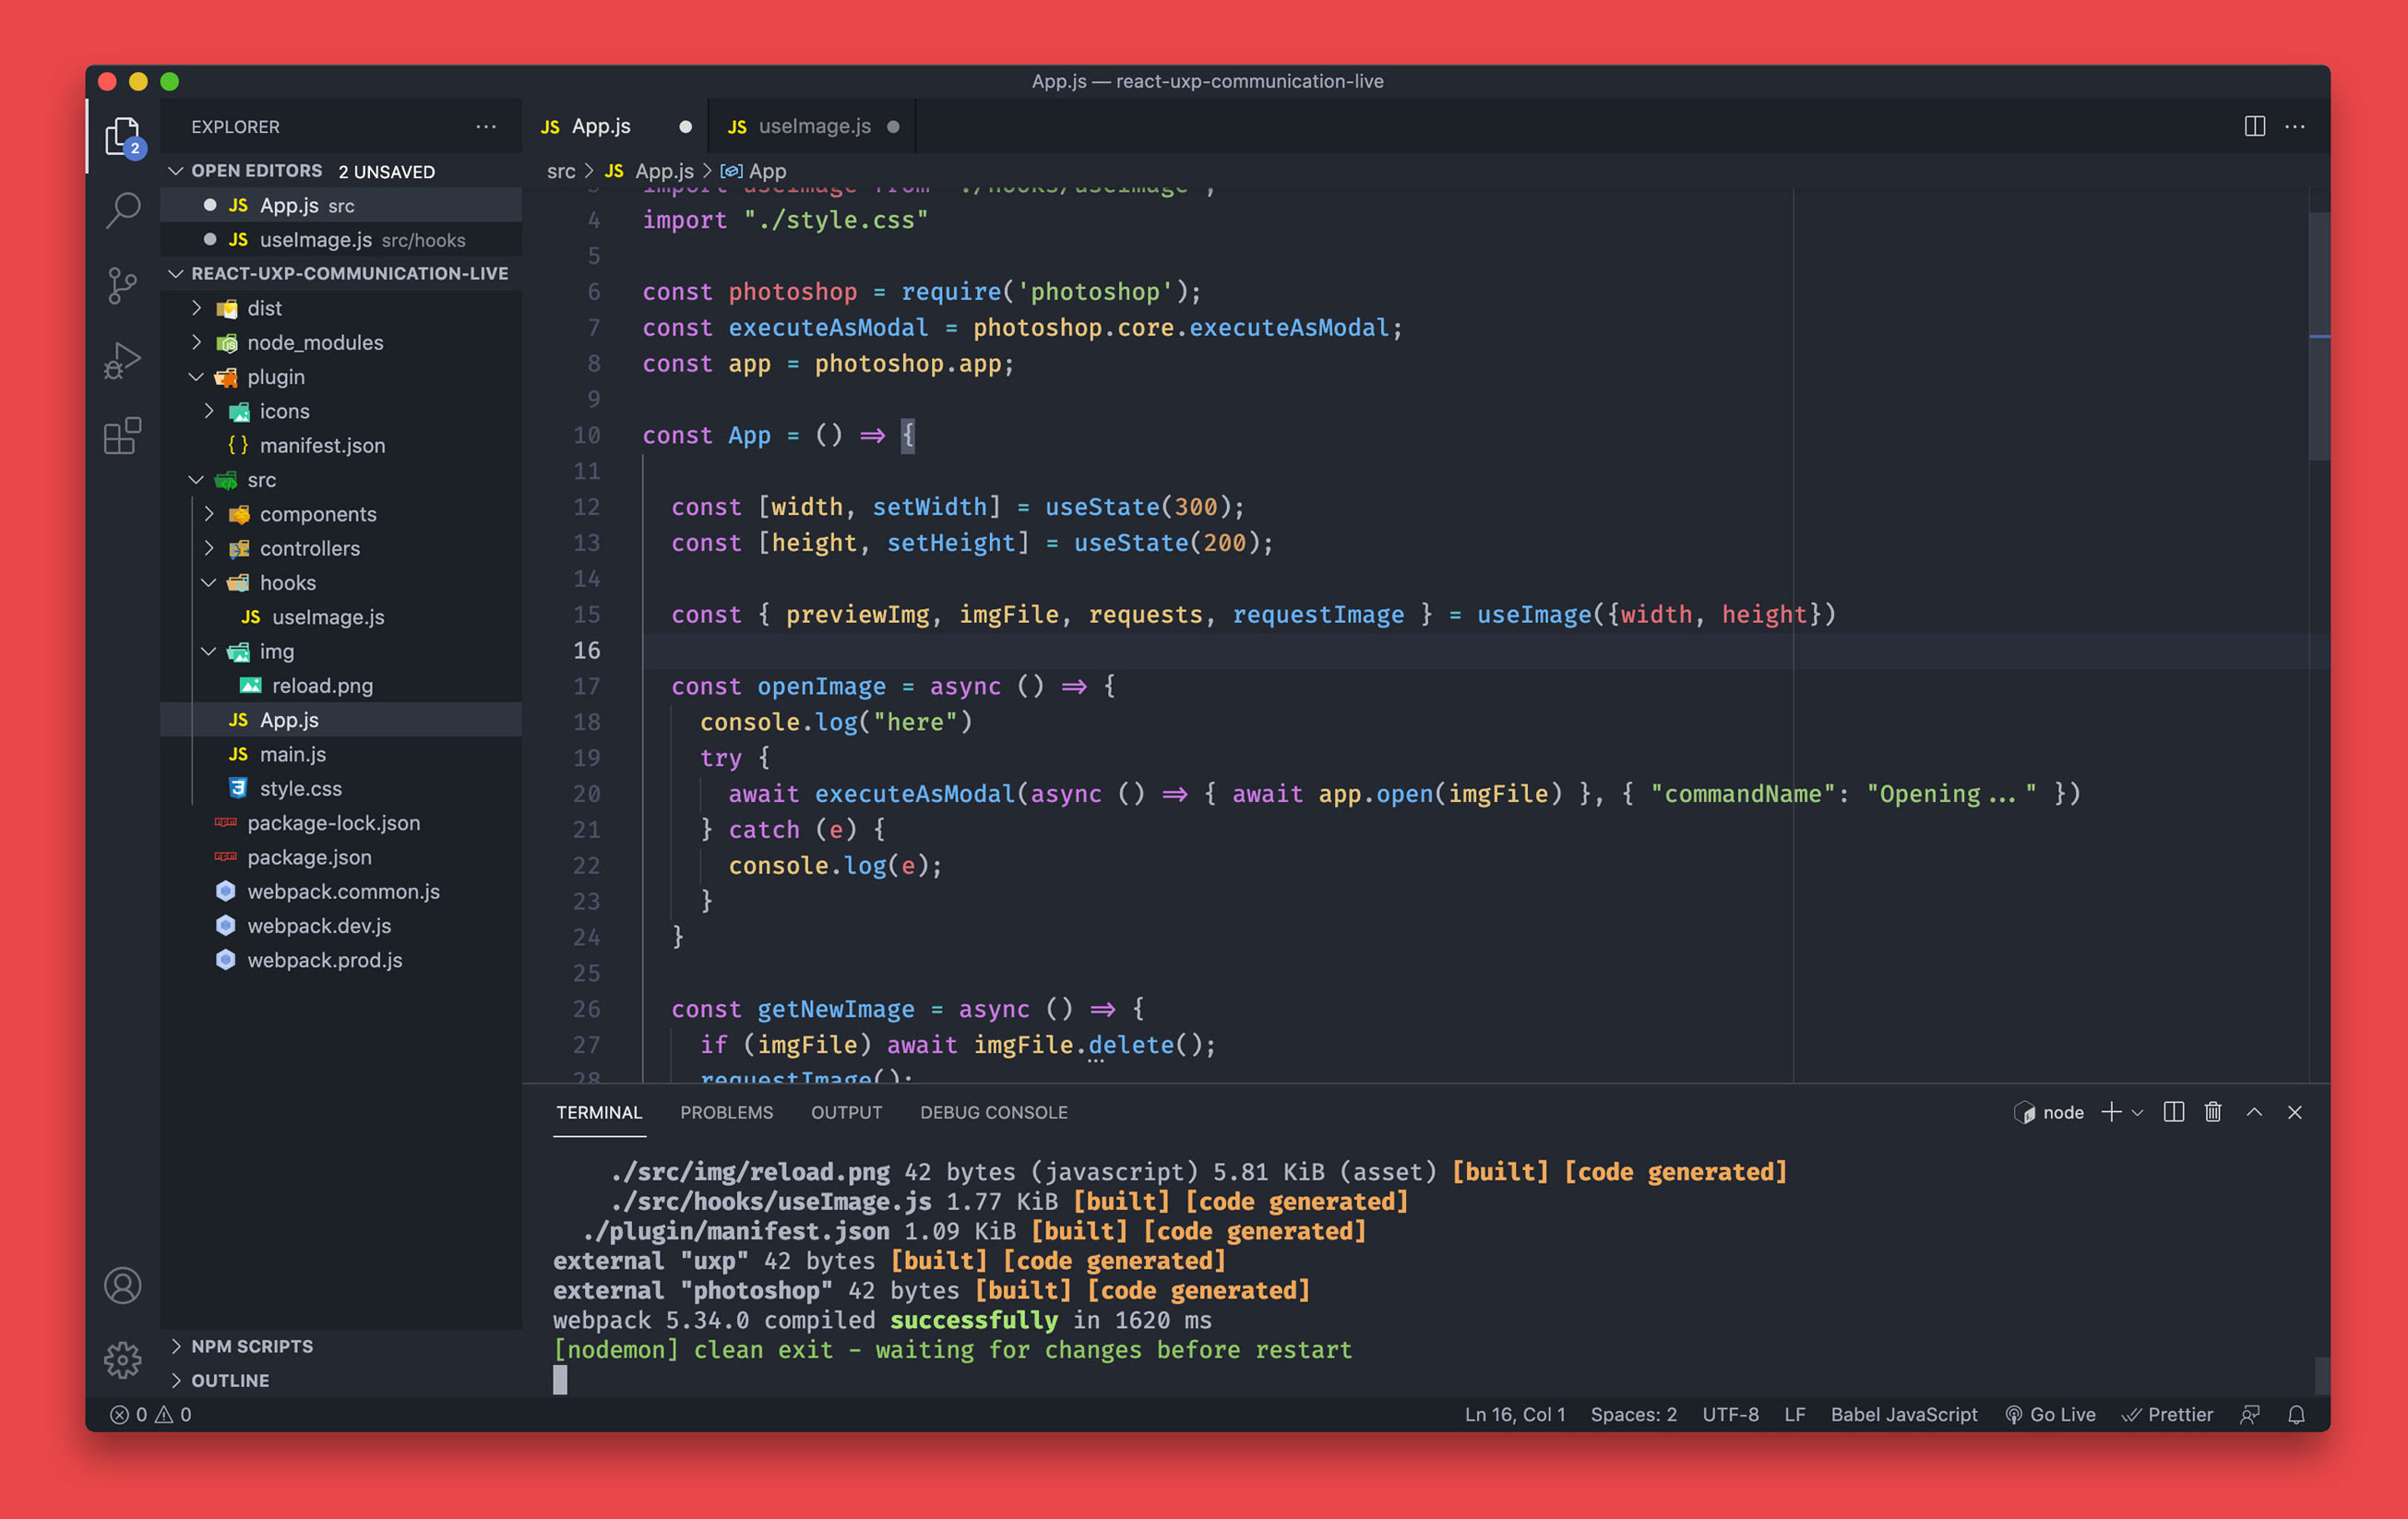2408x1519 pixels.
Task: Expand the dist folder
Action: point(264,308)
